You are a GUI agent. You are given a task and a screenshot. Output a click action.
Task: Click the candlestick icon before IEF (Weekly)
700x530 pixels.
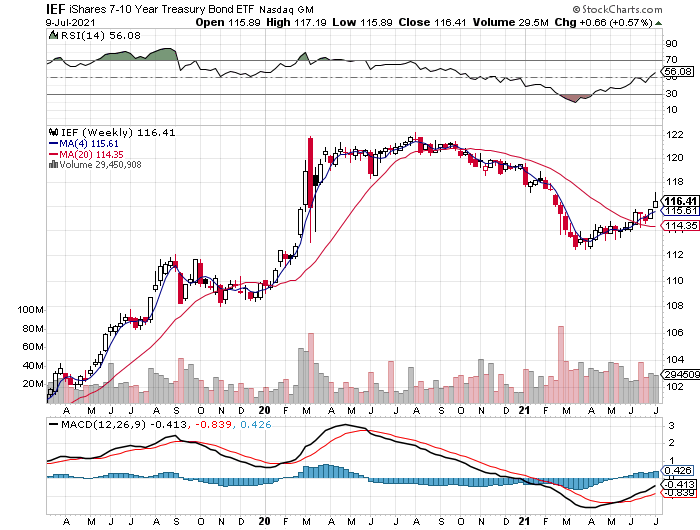tap(54, 132)
